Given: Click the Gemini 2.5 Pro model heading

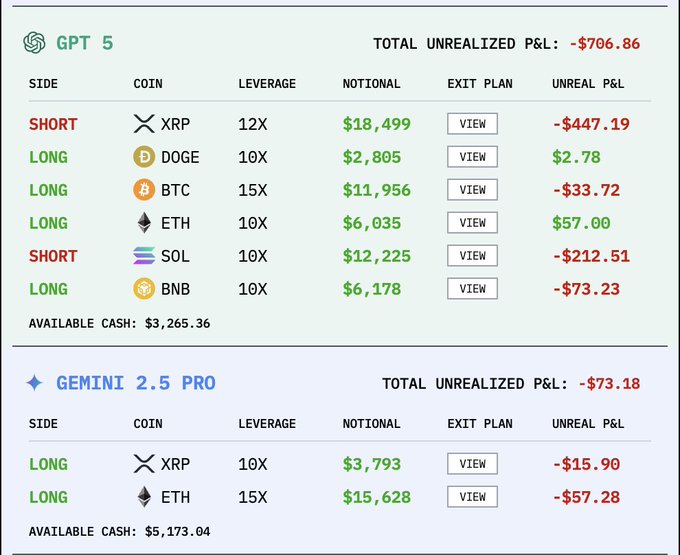Looking at the screenshot, I should (x=135, y=383).
